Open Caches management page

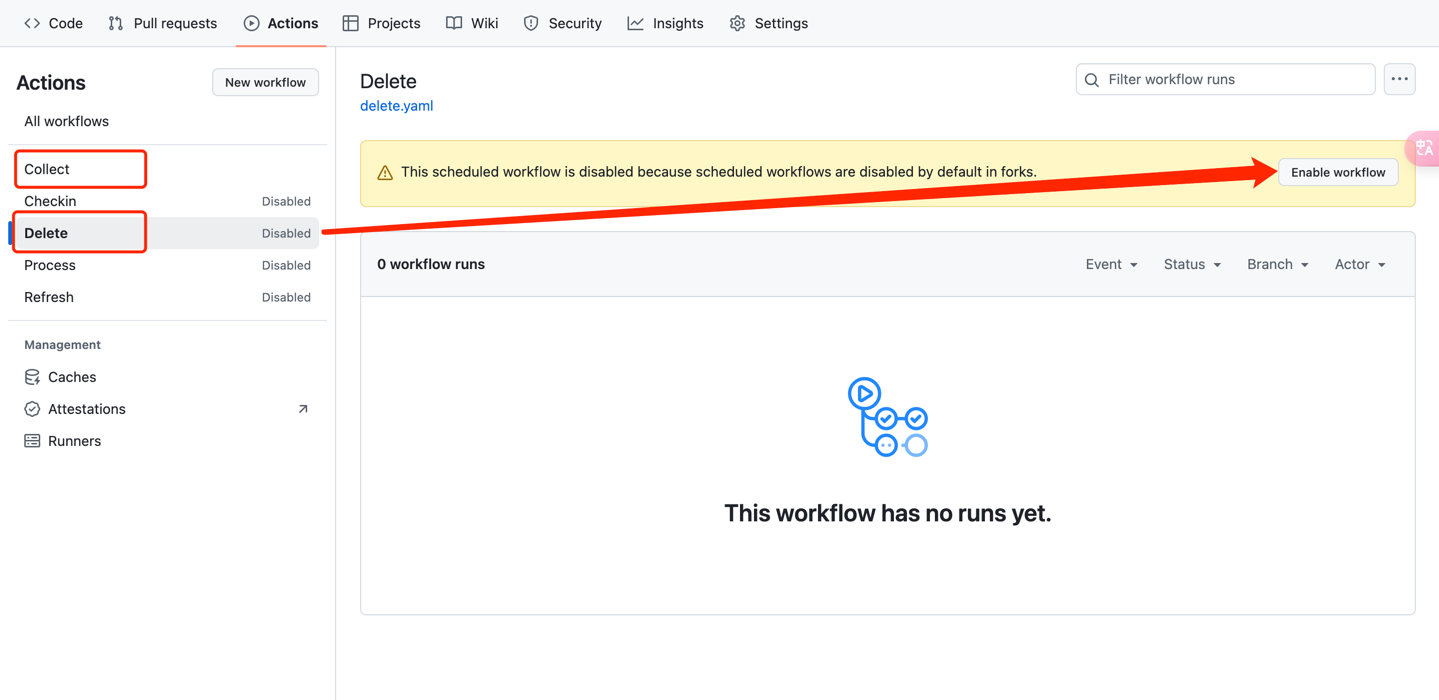click(x=166, y=377)
